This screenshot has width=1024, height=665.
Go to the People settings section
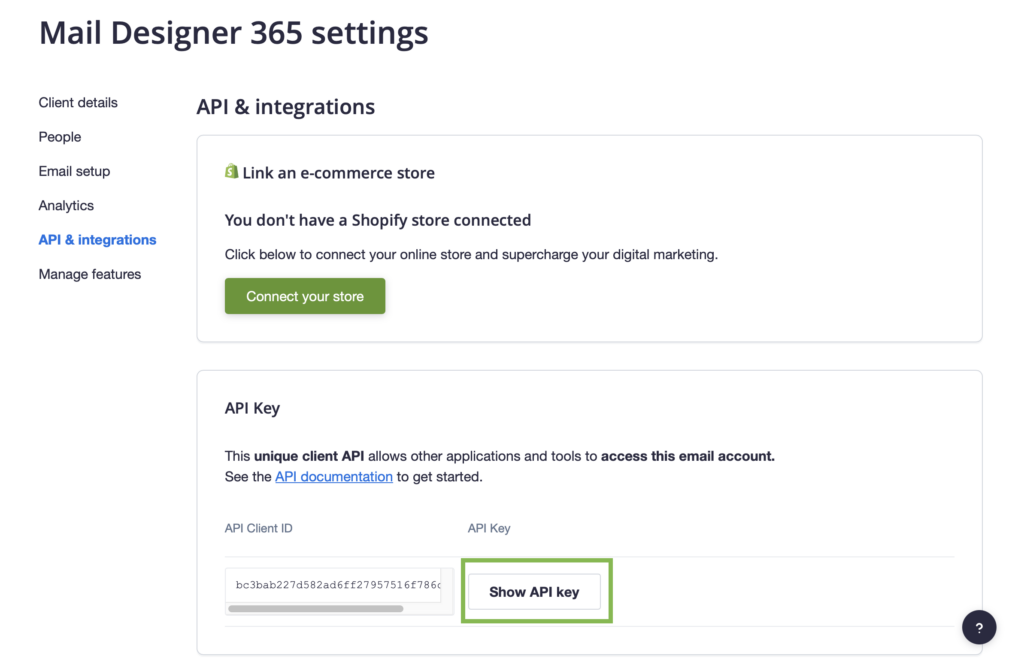59,137
